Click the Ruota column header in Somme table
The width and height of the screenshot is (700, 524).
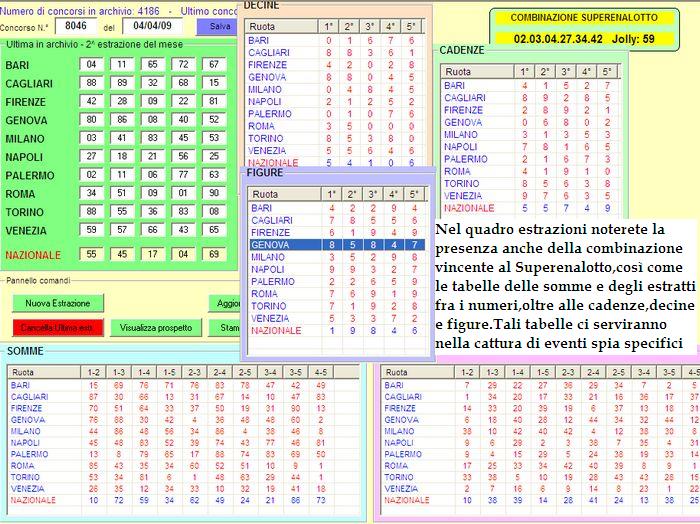[44, 372]
